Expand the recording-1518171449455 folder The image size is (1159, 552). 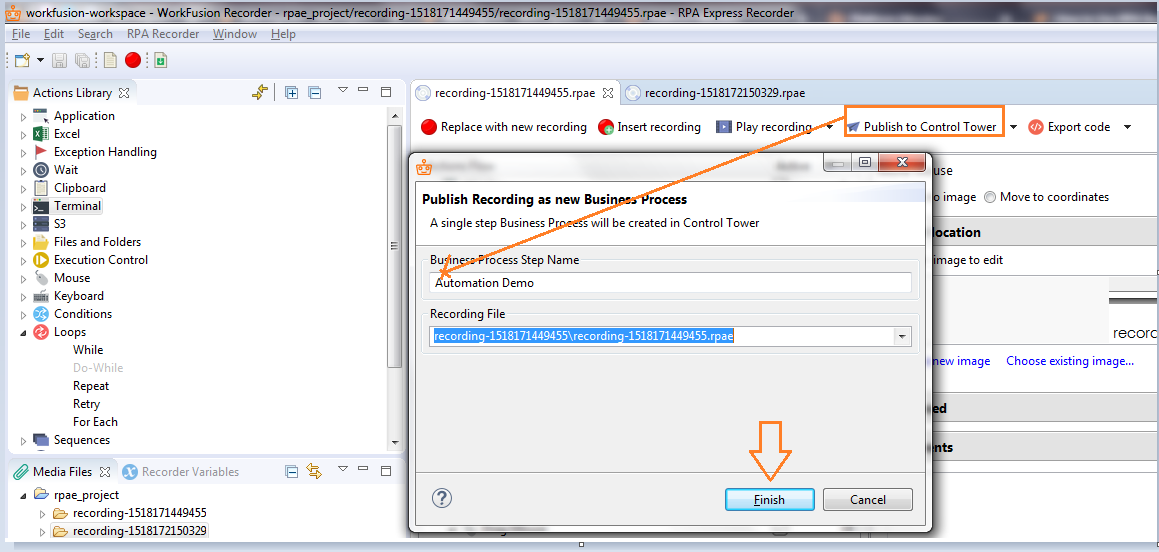tap(42, 514)
